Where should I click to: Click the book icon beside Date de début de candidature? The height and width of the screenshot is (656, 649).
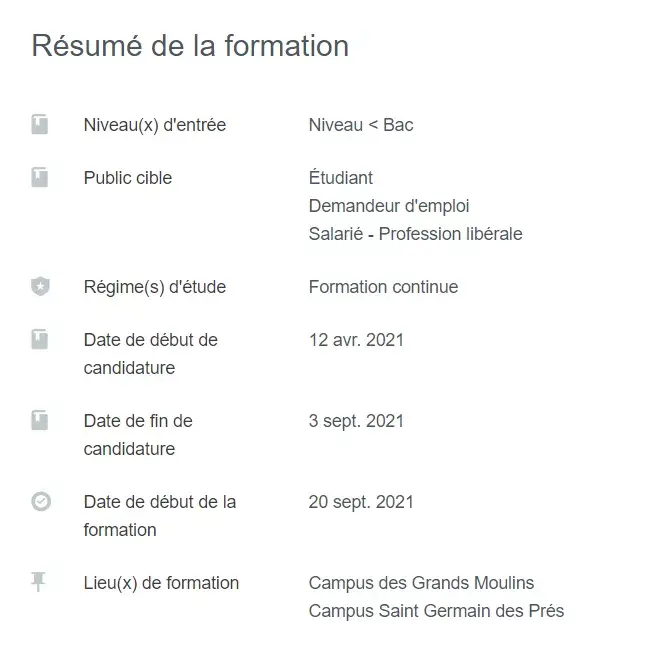click(39, 340)
